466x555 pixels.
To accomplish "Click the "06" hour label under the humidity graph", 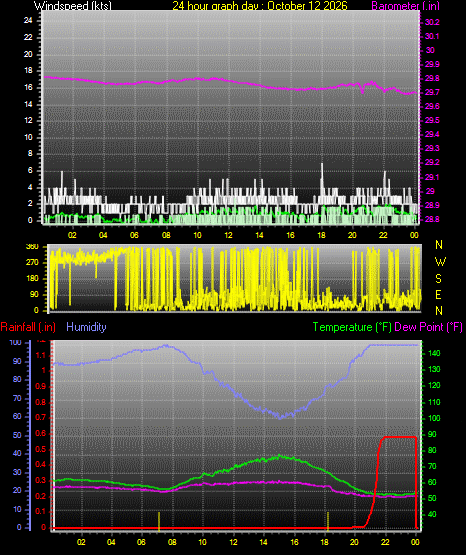I will 141,542.
